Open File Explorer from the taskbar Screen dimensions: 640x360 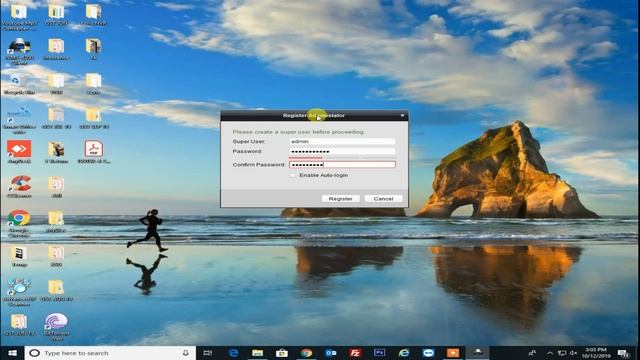[x=258, y=353]
